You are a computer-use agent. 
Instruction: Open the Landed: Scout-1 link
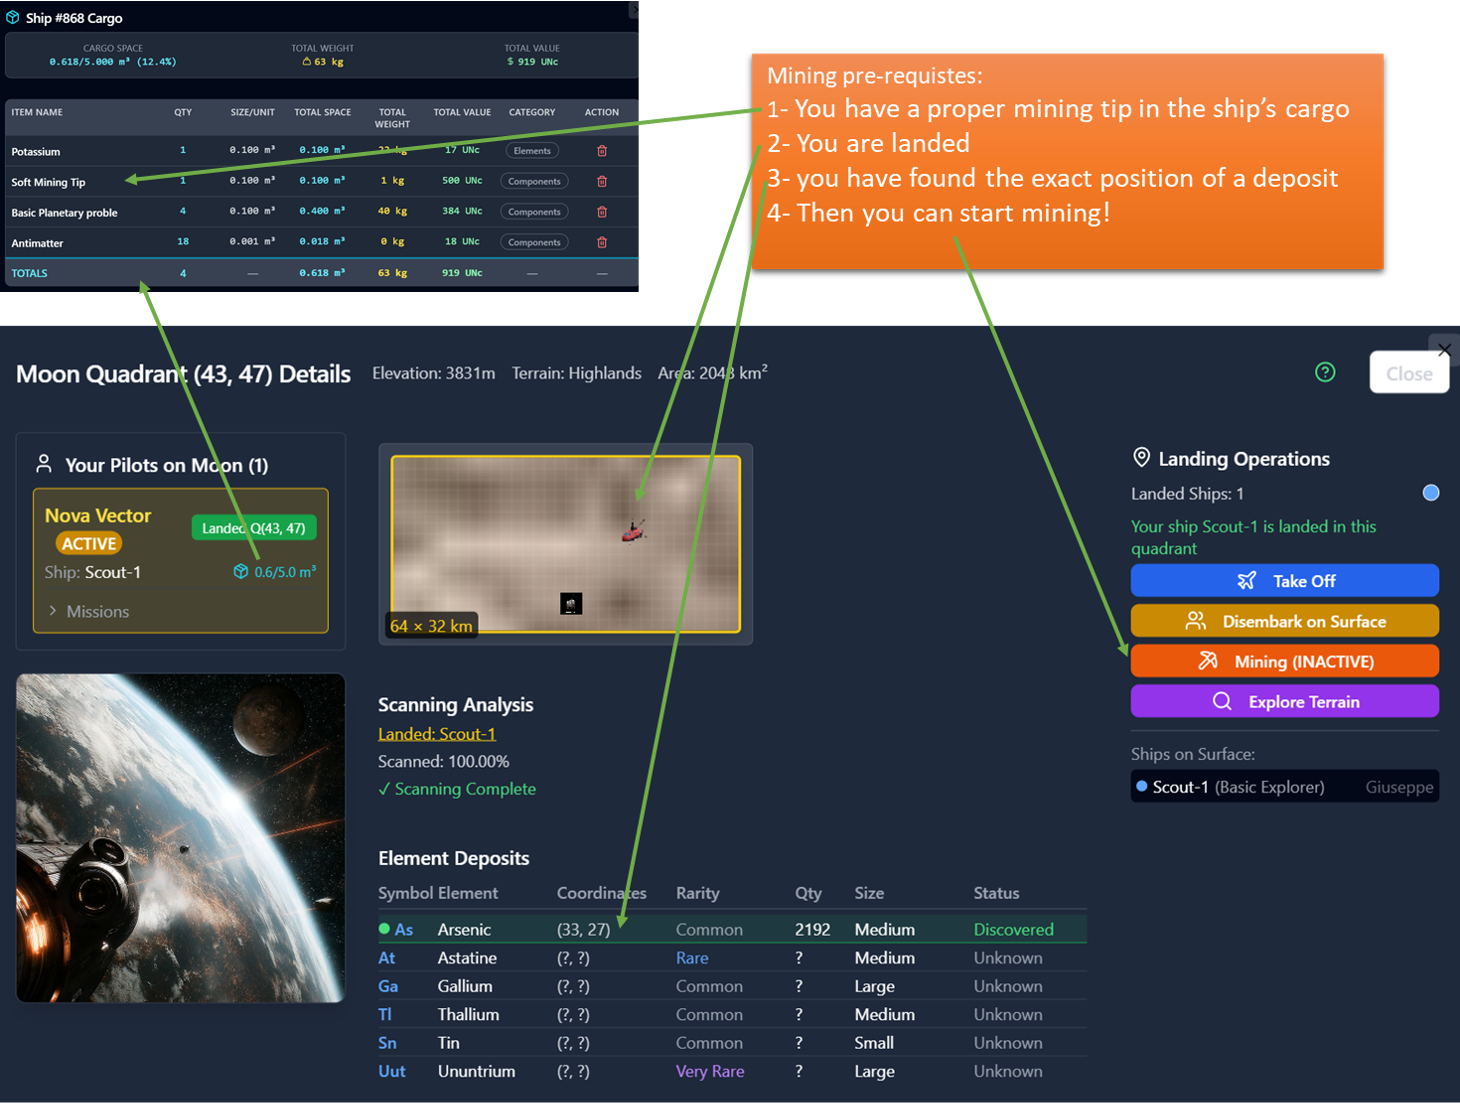click(437, 733)
